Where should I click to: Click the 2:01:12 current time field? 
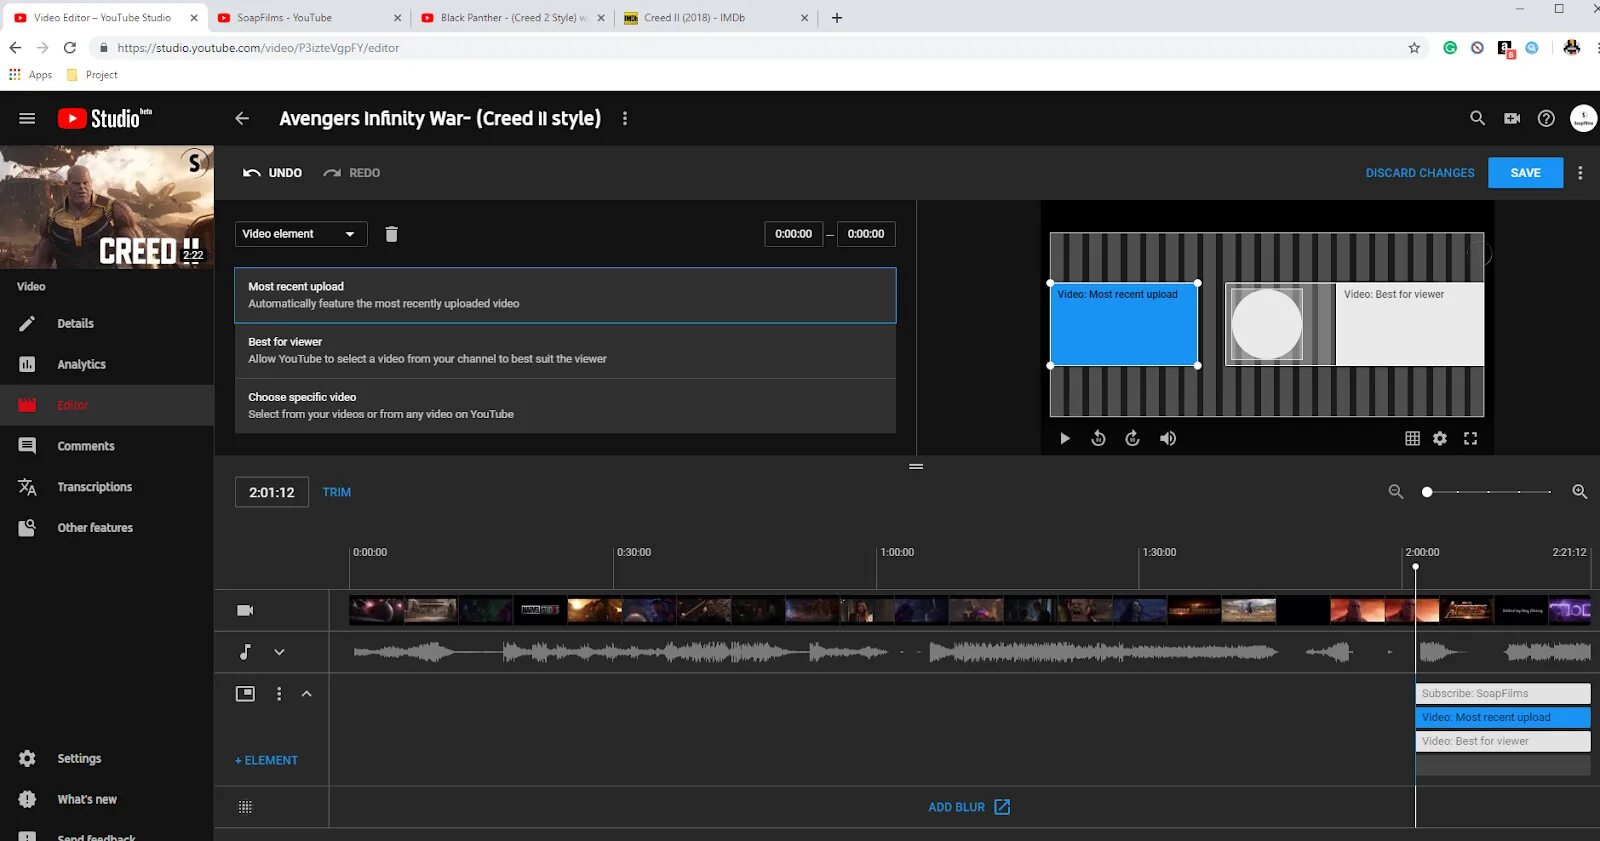272,492
